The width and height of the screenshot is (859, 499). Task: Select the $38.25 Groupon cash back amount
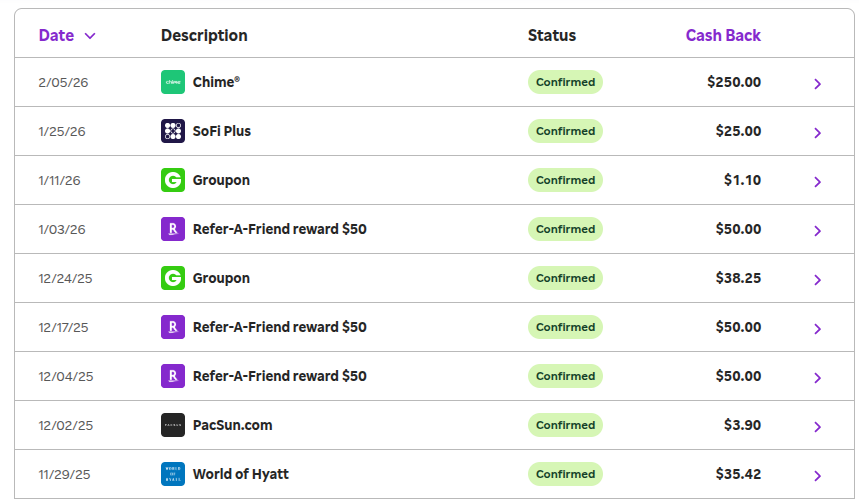tap(735, 278)
